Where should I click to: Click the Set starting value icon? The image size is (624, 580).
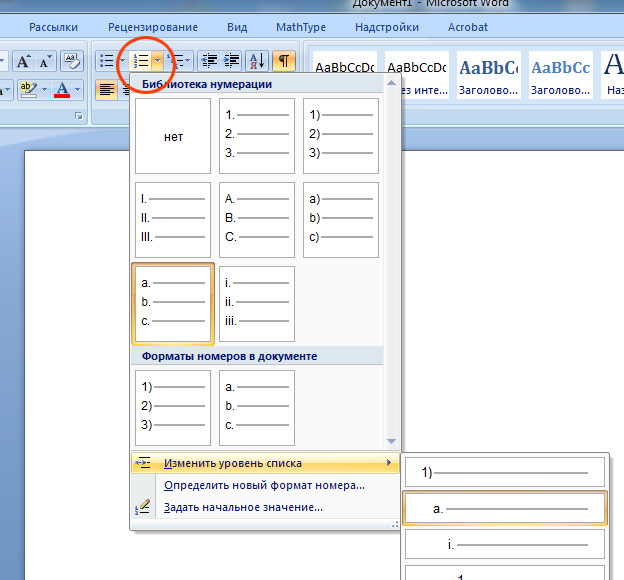click(143, 507)
